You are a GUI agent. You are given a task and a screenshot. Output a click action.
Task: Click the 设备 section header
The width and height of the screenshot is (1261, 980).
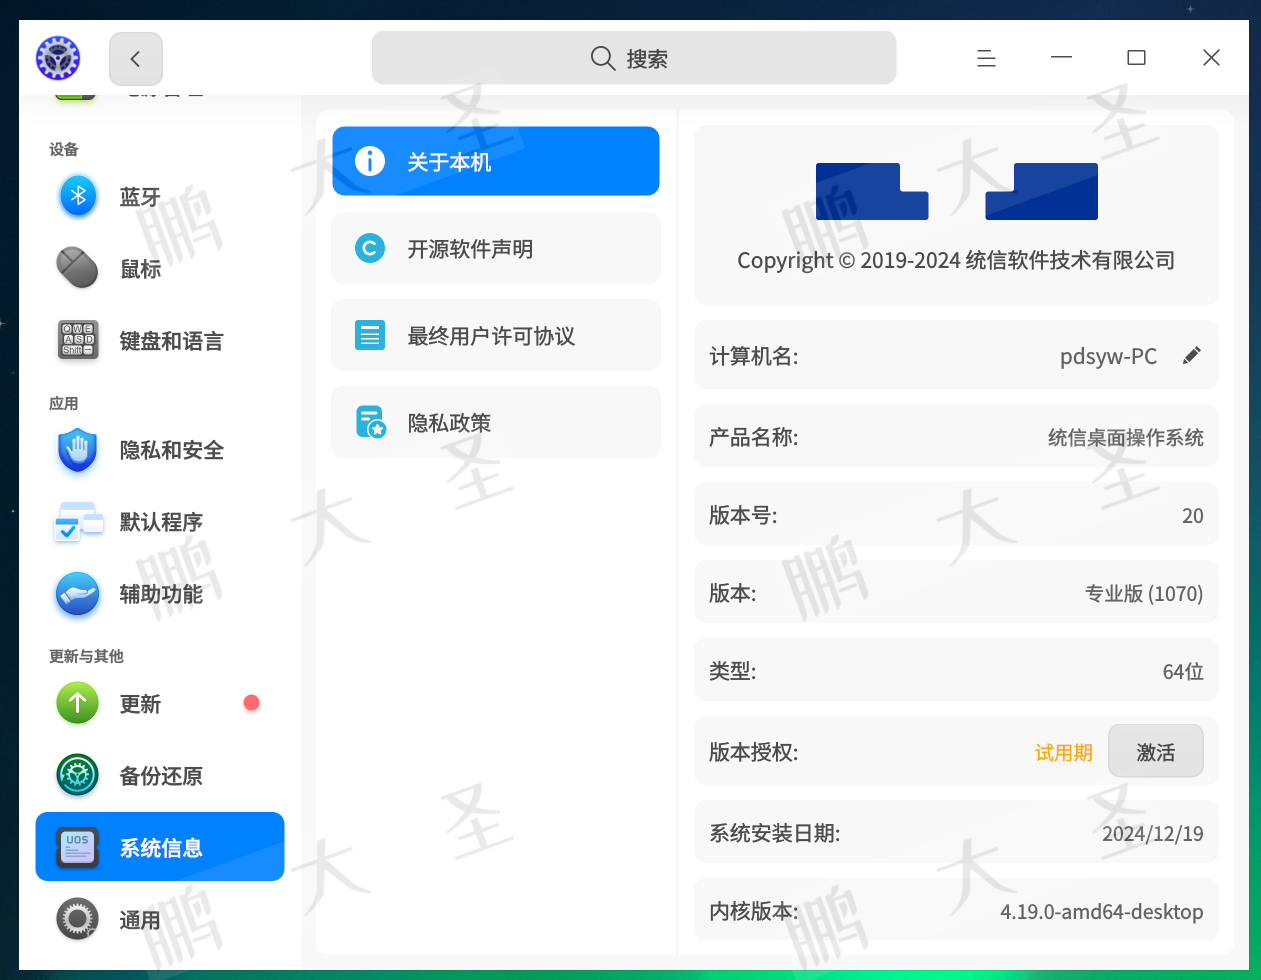pos(64,149)
